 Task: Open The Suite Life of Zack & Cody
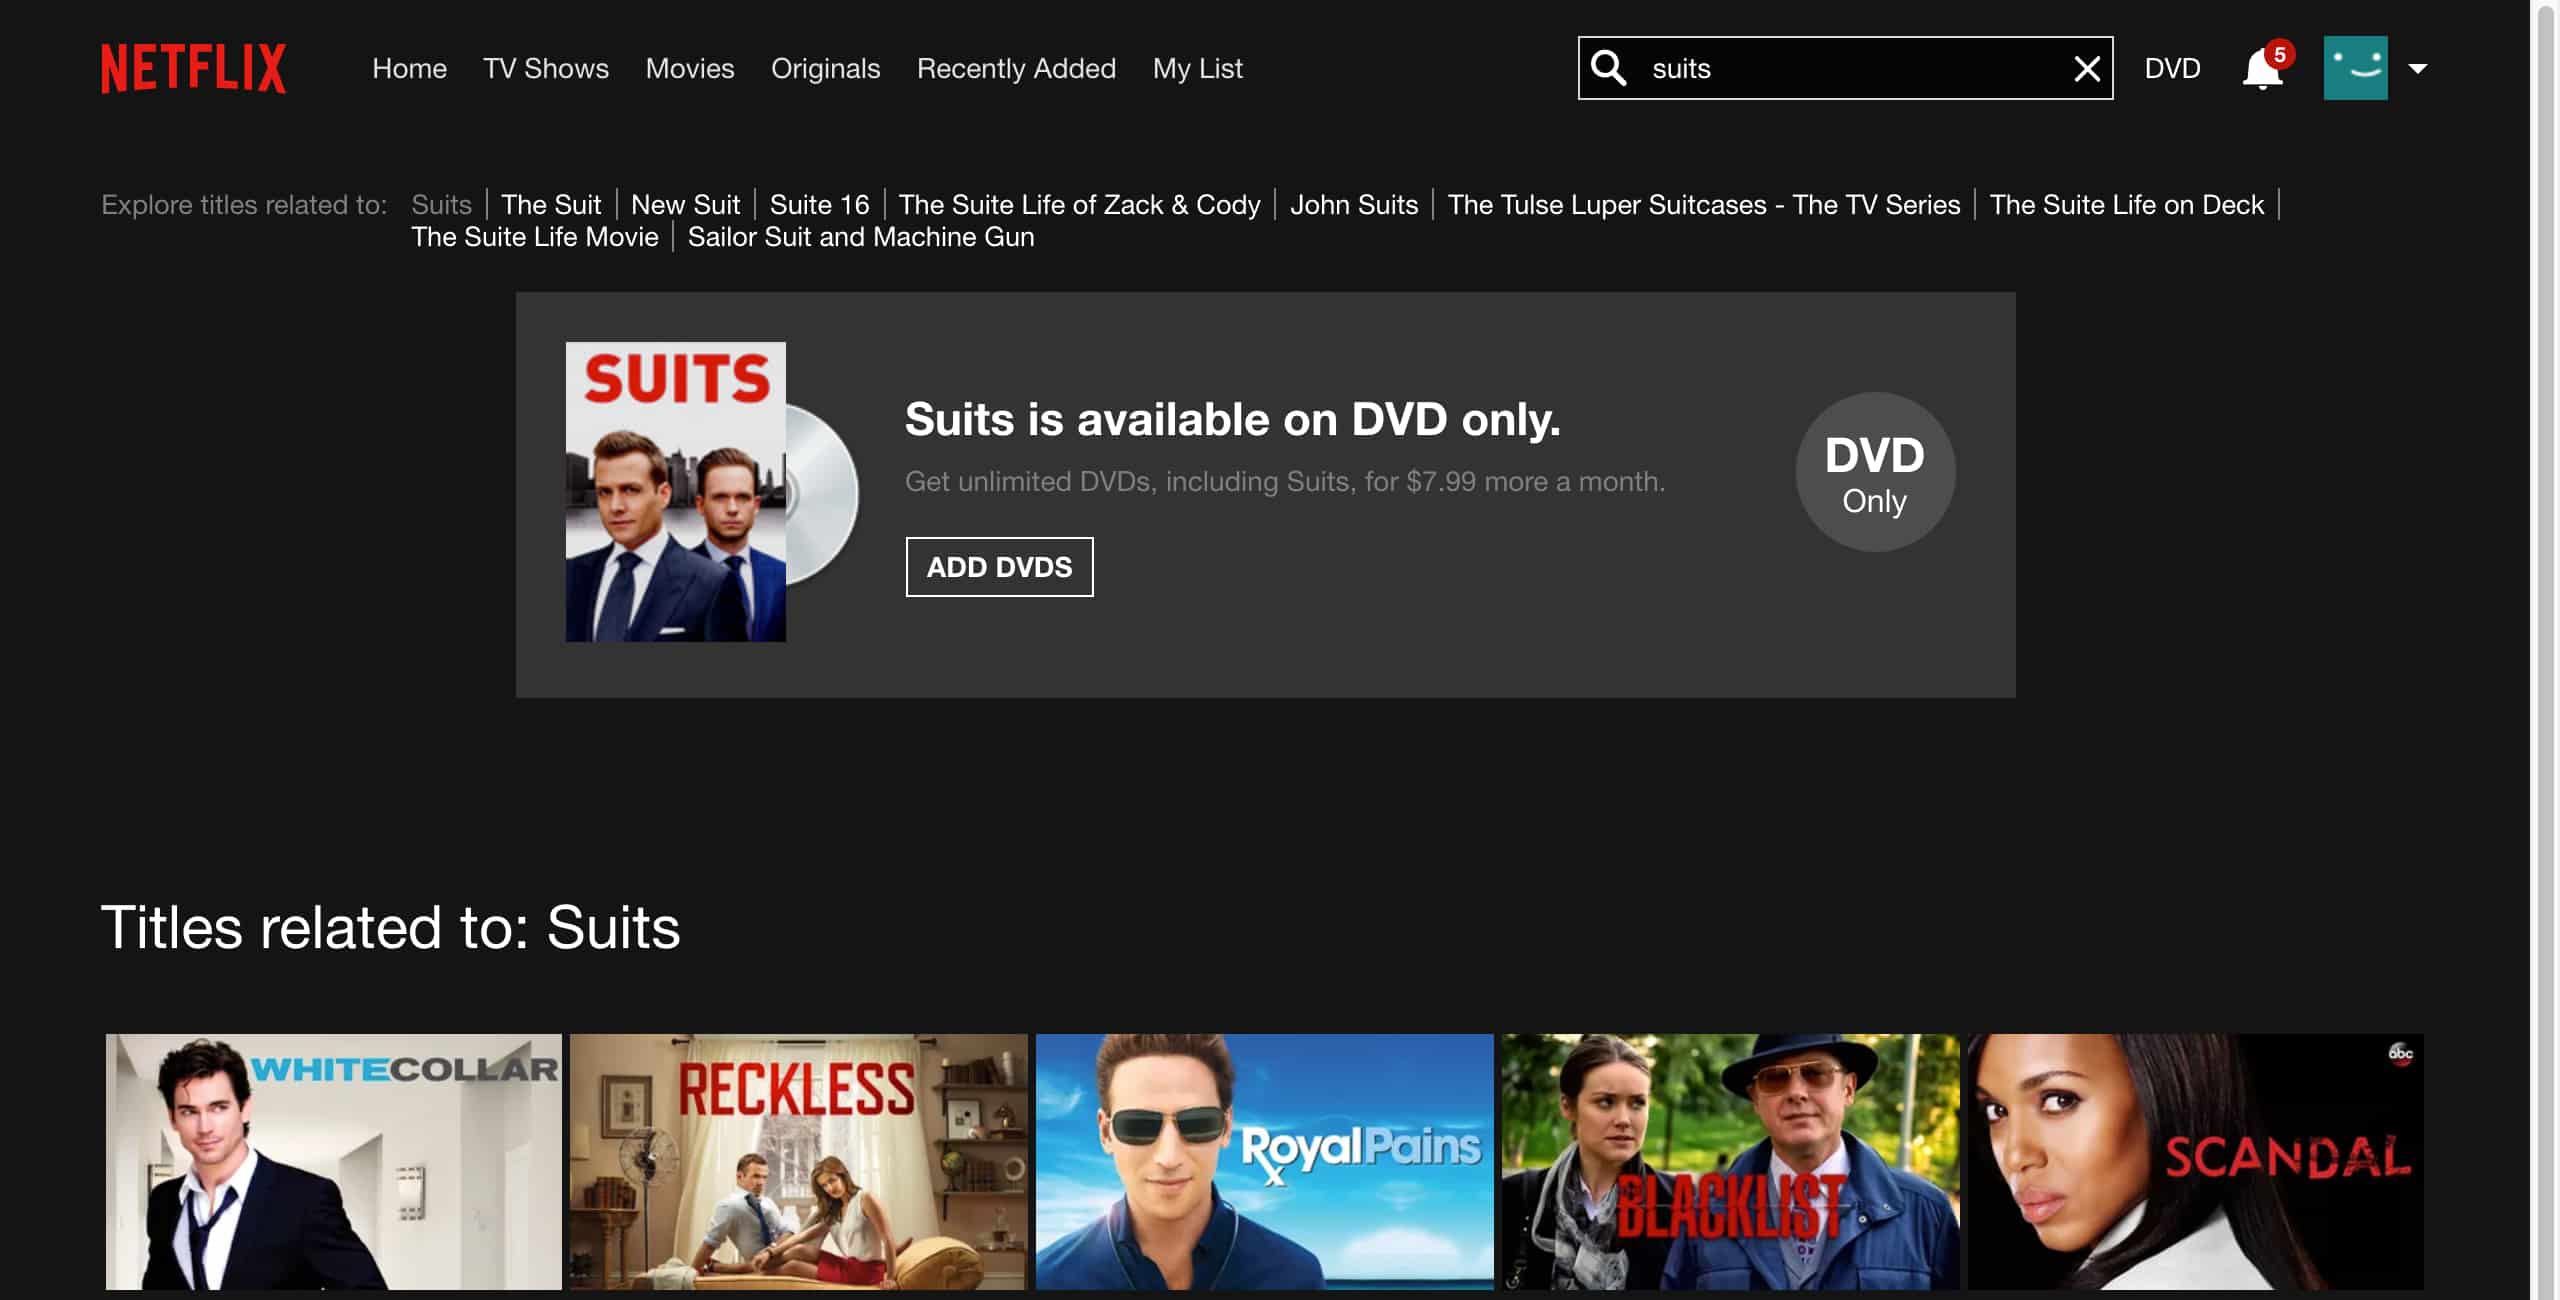coord(1079,204)
